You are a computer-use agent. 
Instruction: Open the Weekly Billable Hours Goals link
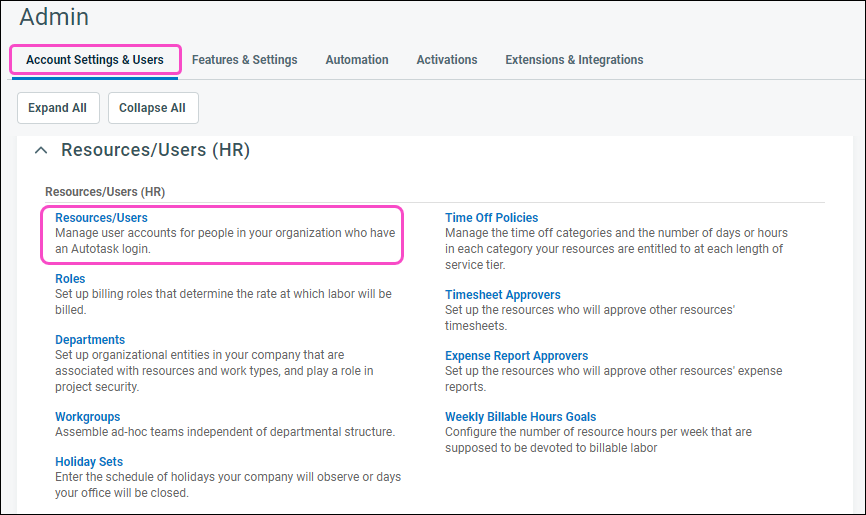click(520, 417)
